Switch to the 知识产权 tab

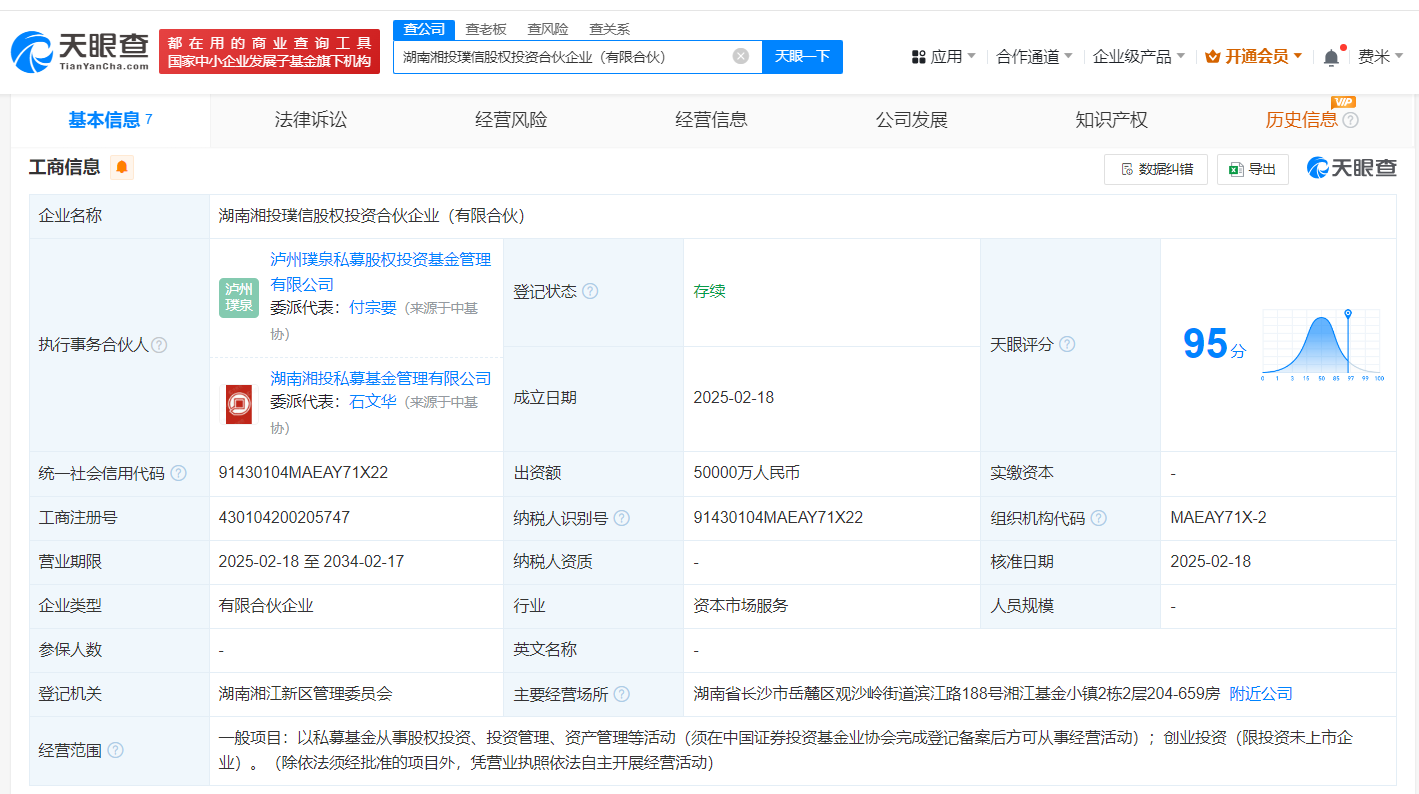[1111, 120]
